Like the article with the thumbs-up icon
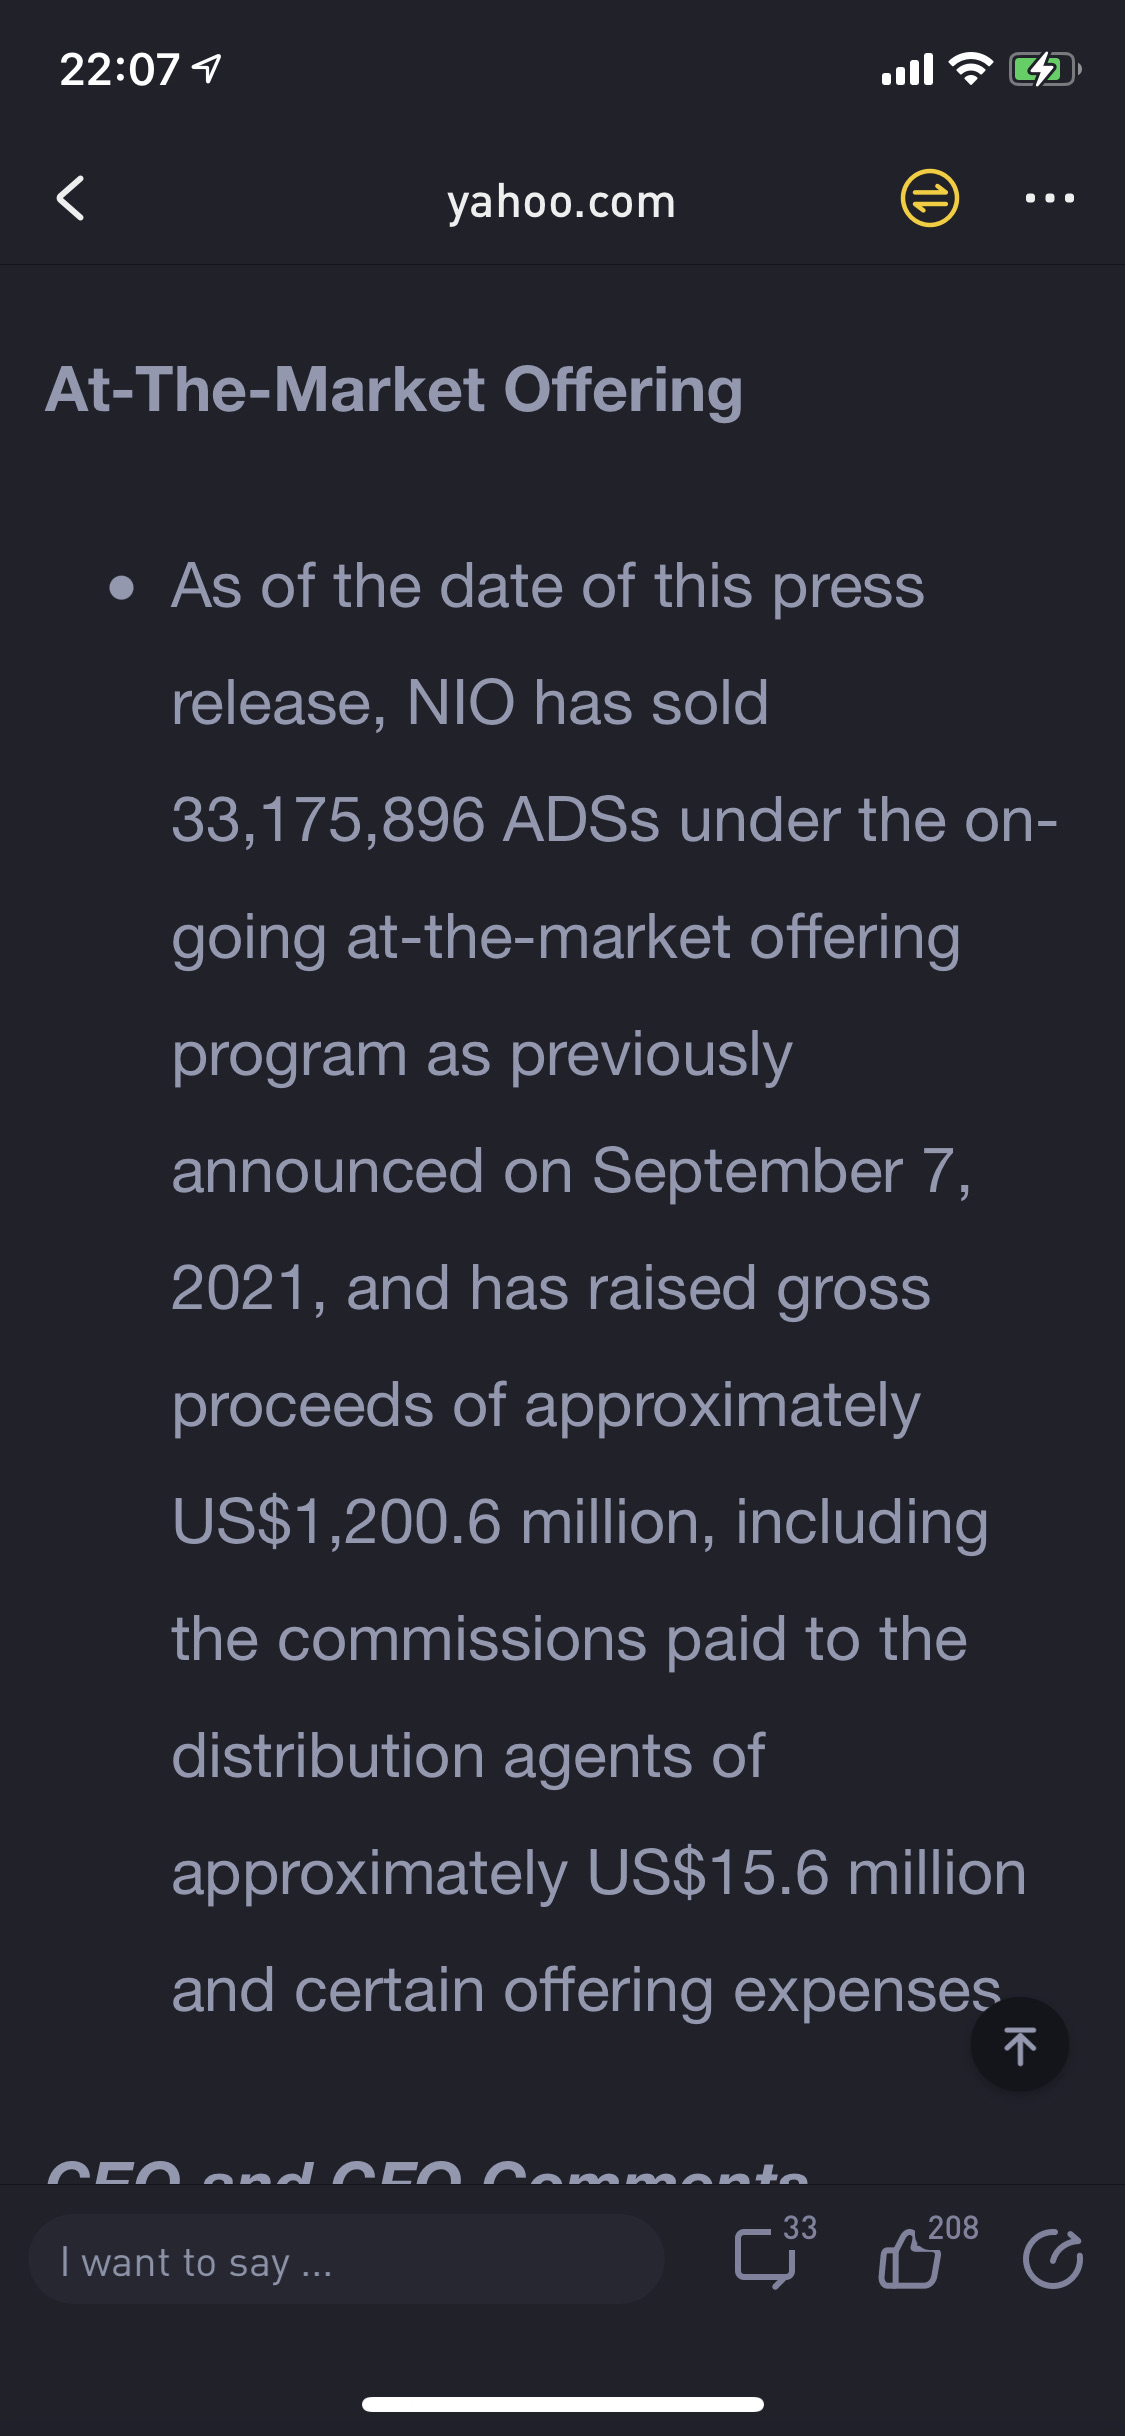Image resolution: width=1125 pixels, height=2436 pixels. click(909, 2259)
